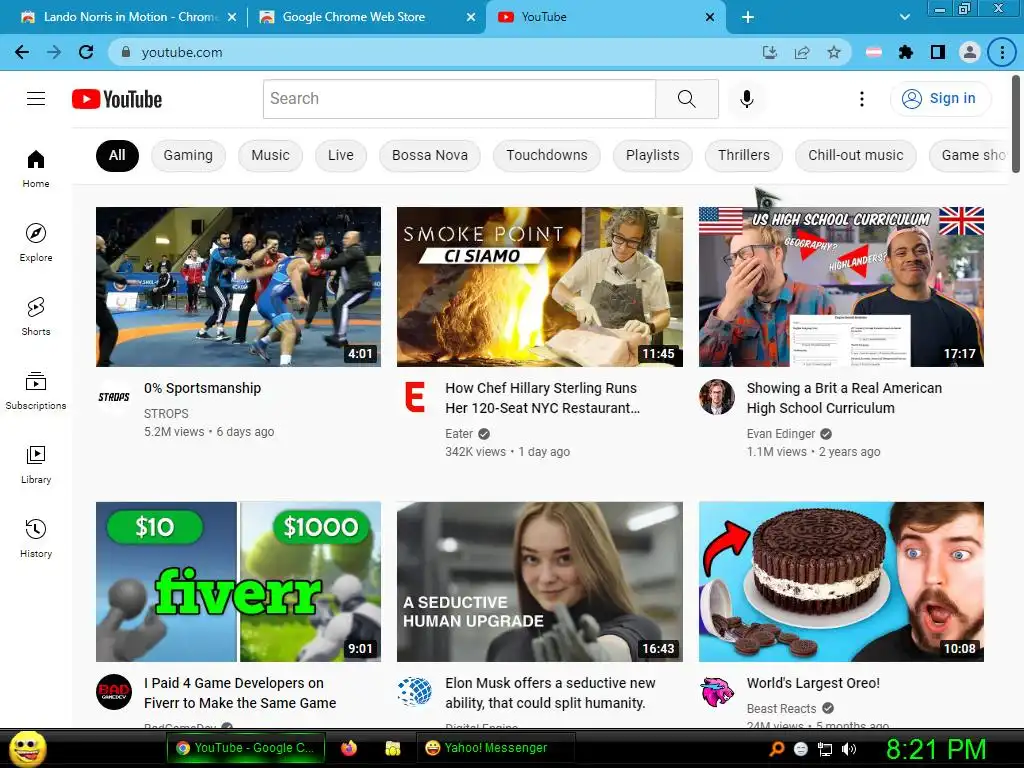
Task: Select the Thrillers filter chip
Action: click(x=744, y=155)
